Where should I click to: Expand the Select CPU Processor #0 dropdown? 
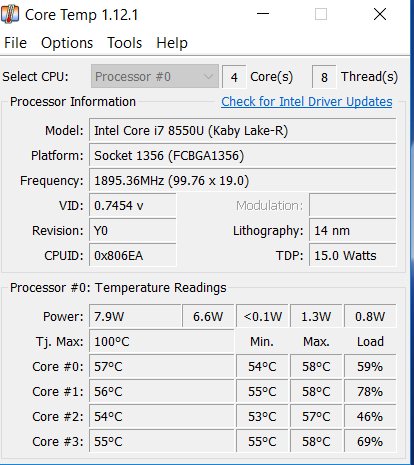click(x=155, y=77)
